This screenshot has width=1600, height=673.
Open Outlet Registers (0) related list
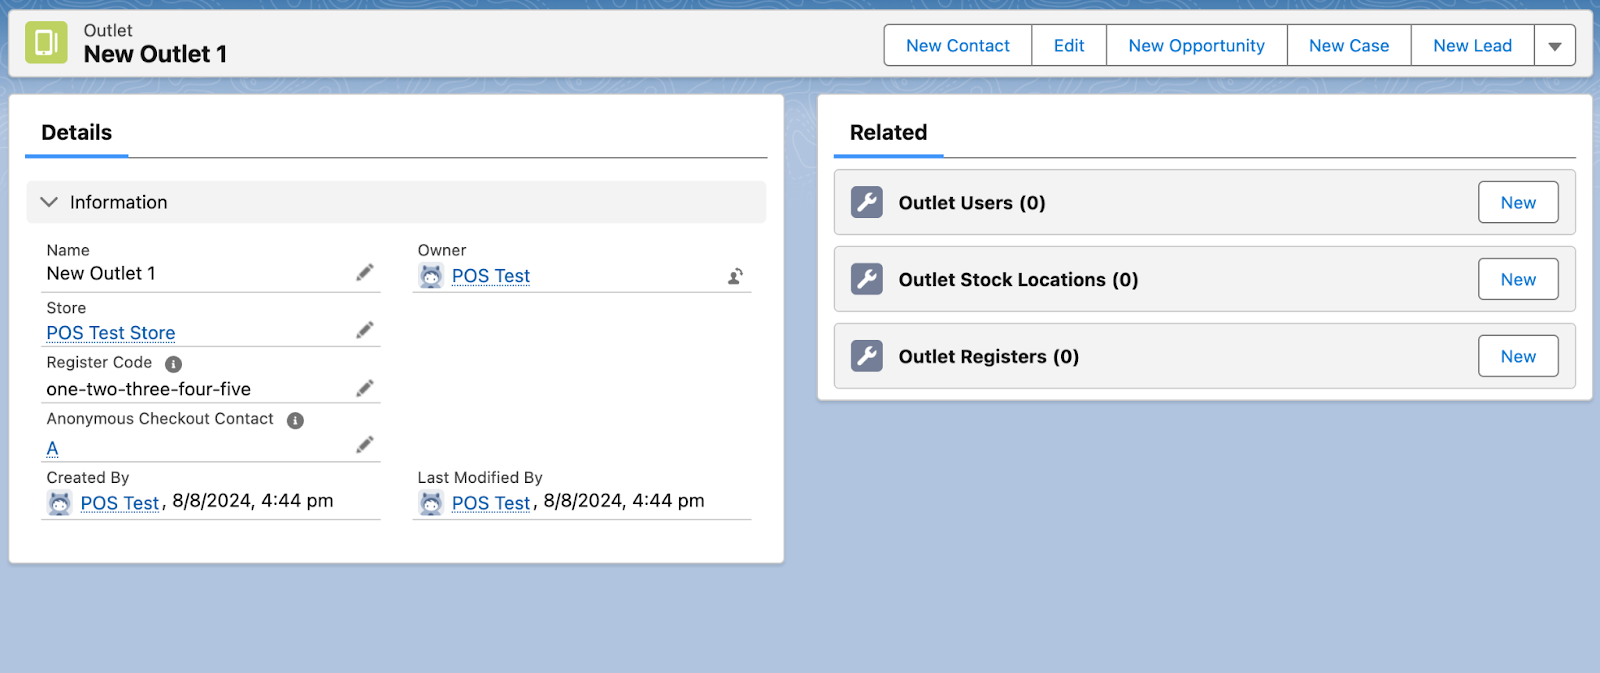(x=989, y=357)
